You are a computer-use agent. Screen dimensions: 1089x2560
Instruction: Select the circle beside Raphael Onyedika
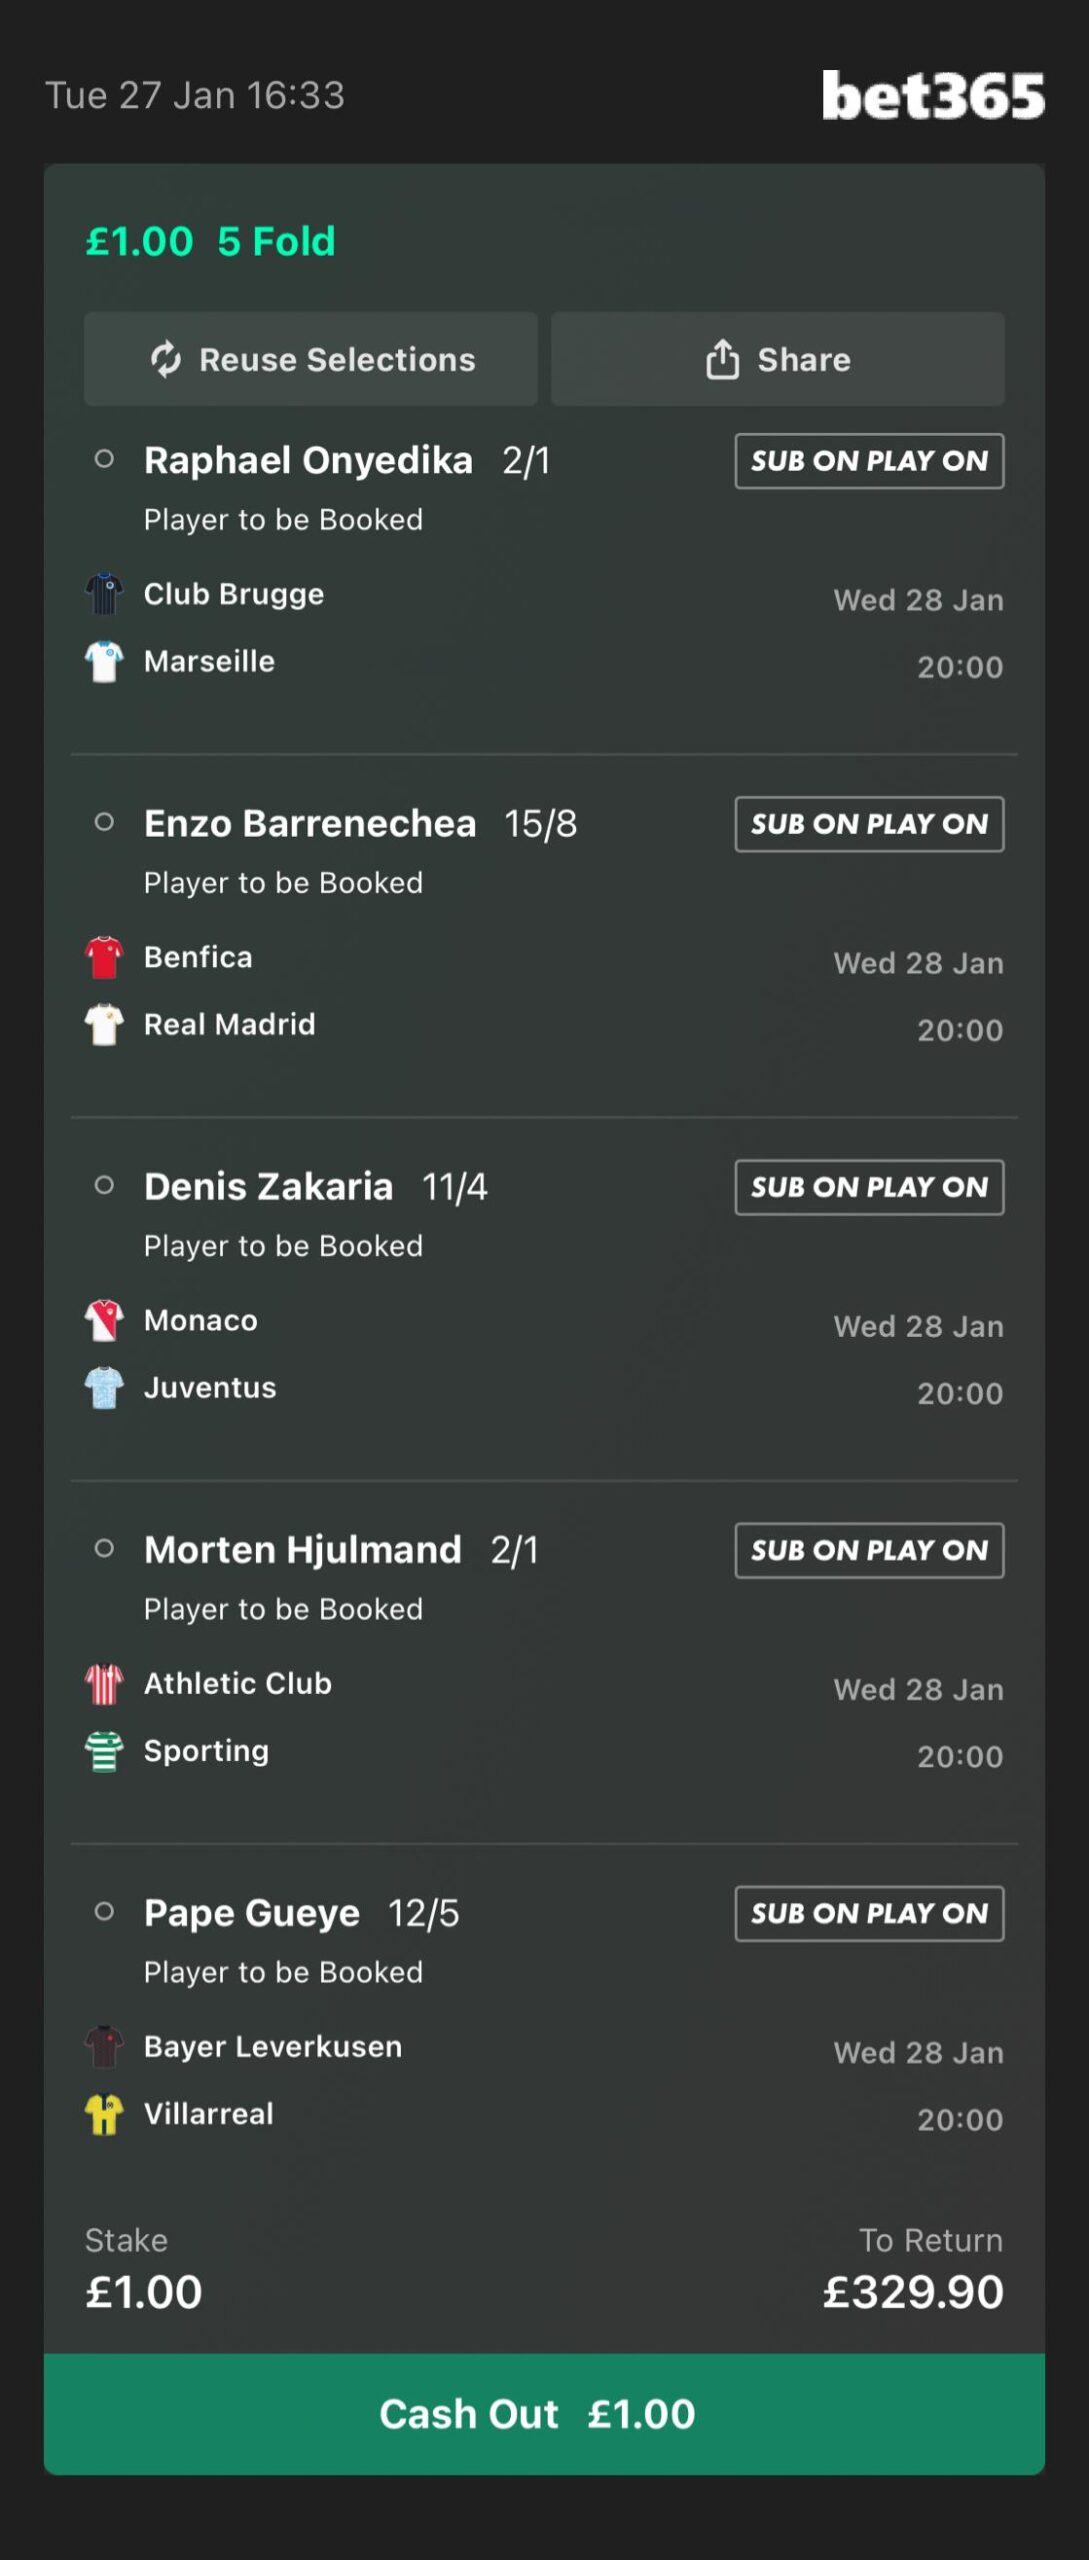(104, 460)
